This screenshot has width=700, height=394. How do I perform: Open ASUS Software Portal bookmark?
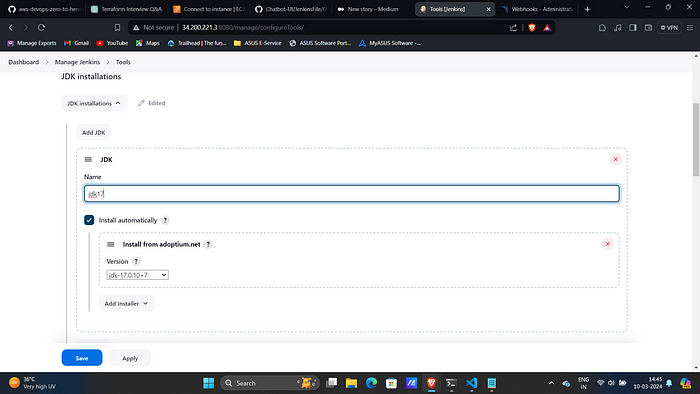coord(320,43)
